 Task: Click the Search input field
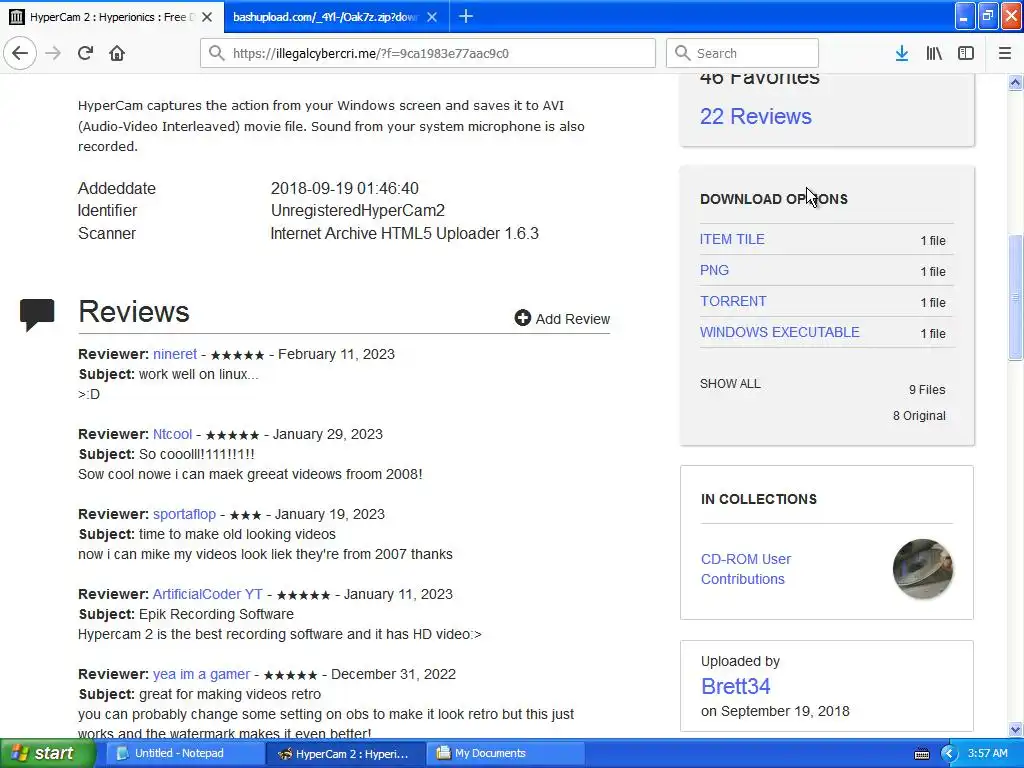742,53
